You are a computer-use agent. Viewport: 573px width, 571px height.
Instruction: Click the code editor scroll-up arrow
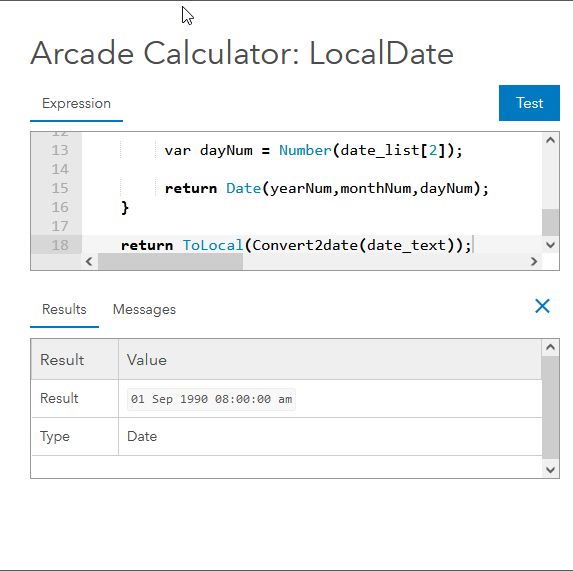coord(550,141)
